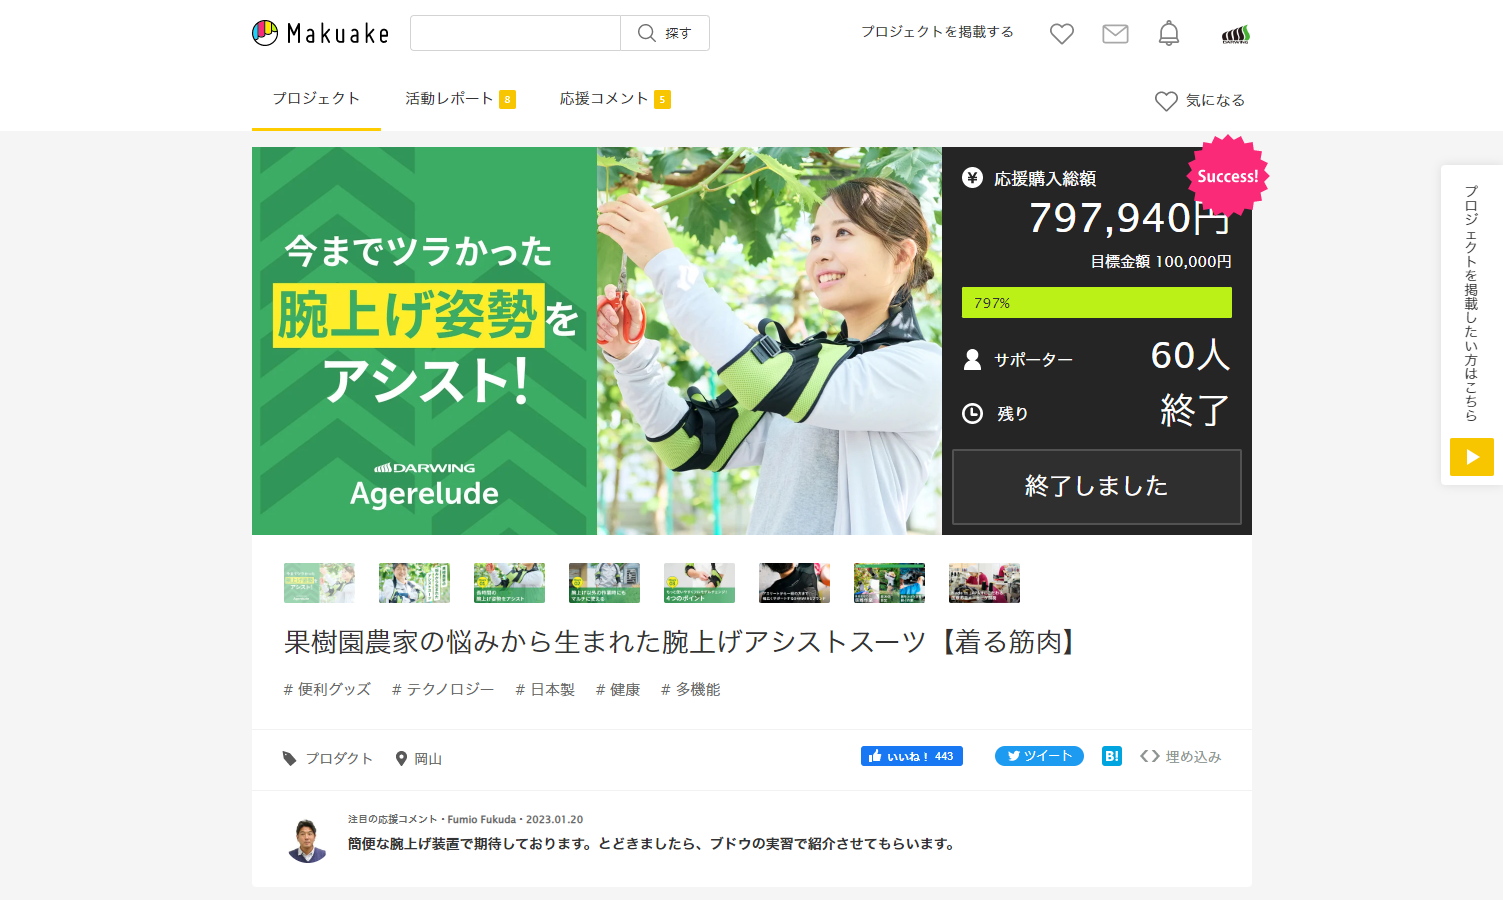Image resolution: width=1503 pixels, height=900 pixels.
Task: Select the smiling man in orchard thumbnail
Action: pyautogui.click(x=414, y=583)
